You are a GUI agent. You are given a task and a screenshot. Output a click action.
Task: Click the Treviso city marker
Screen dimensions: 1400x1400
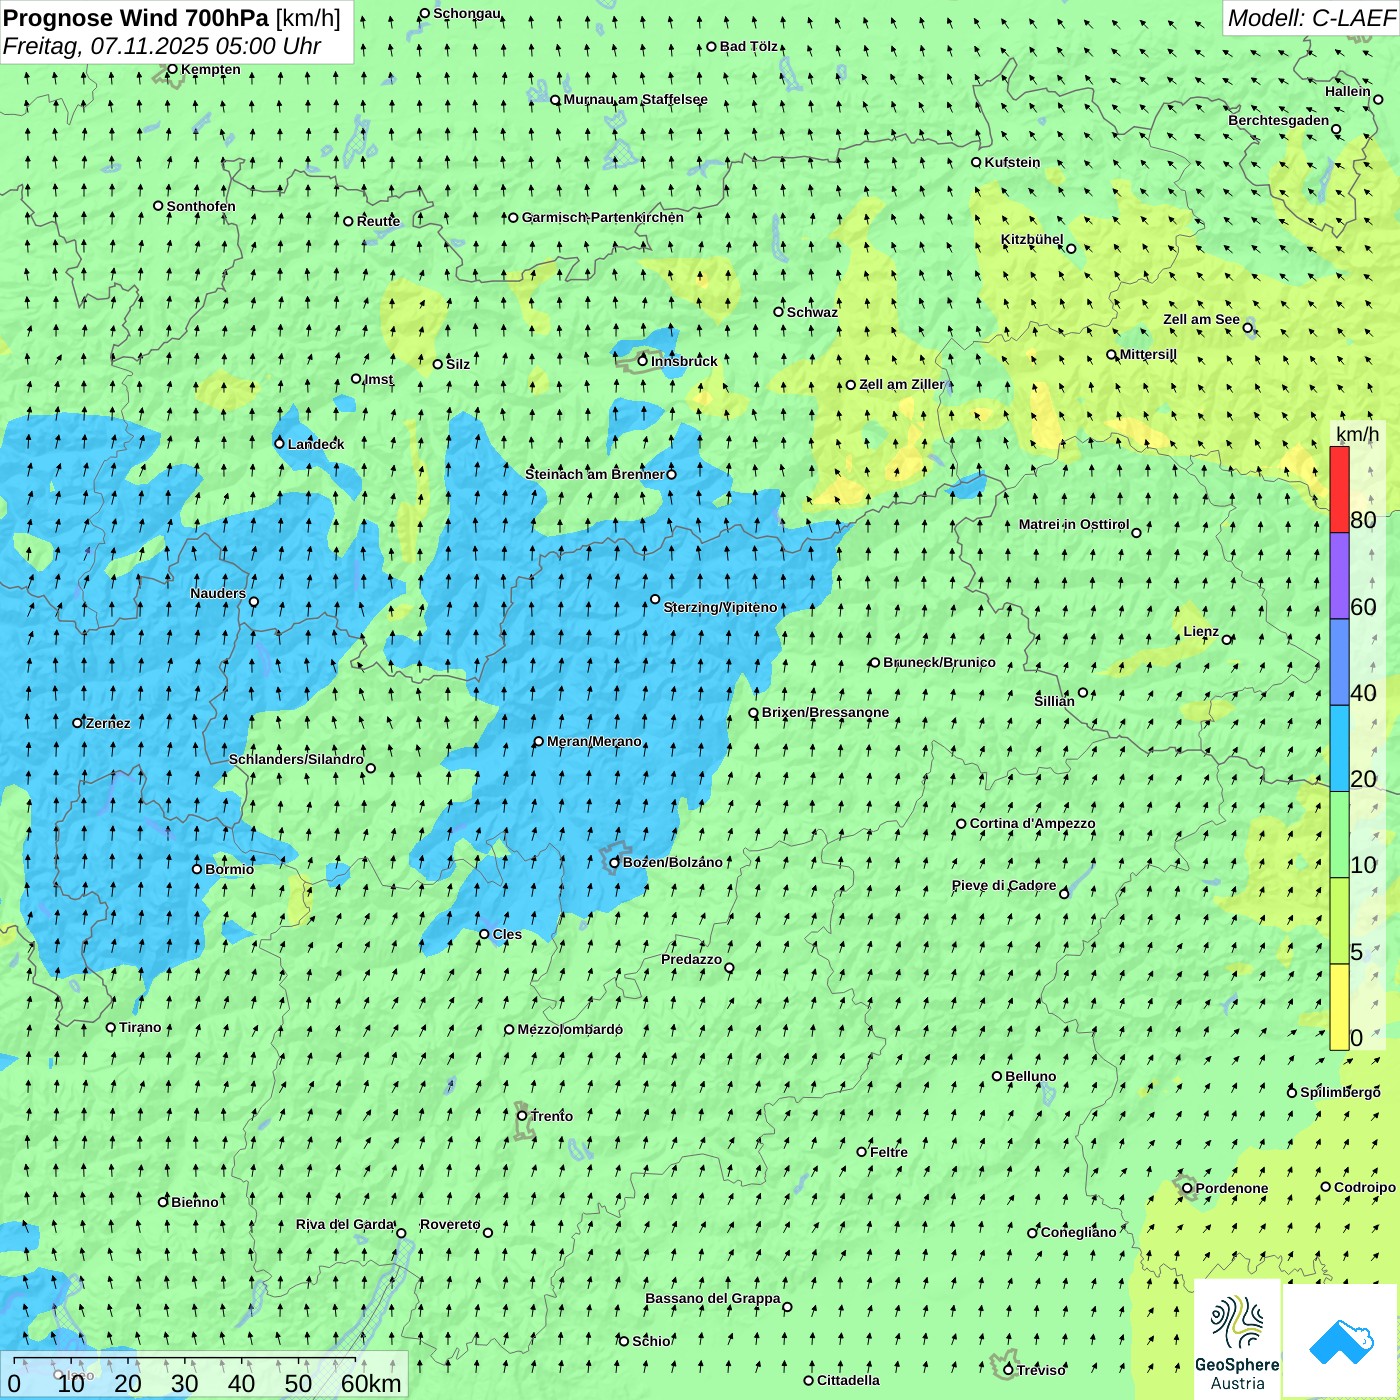pyautogui.click(x=1008, y=1370)
